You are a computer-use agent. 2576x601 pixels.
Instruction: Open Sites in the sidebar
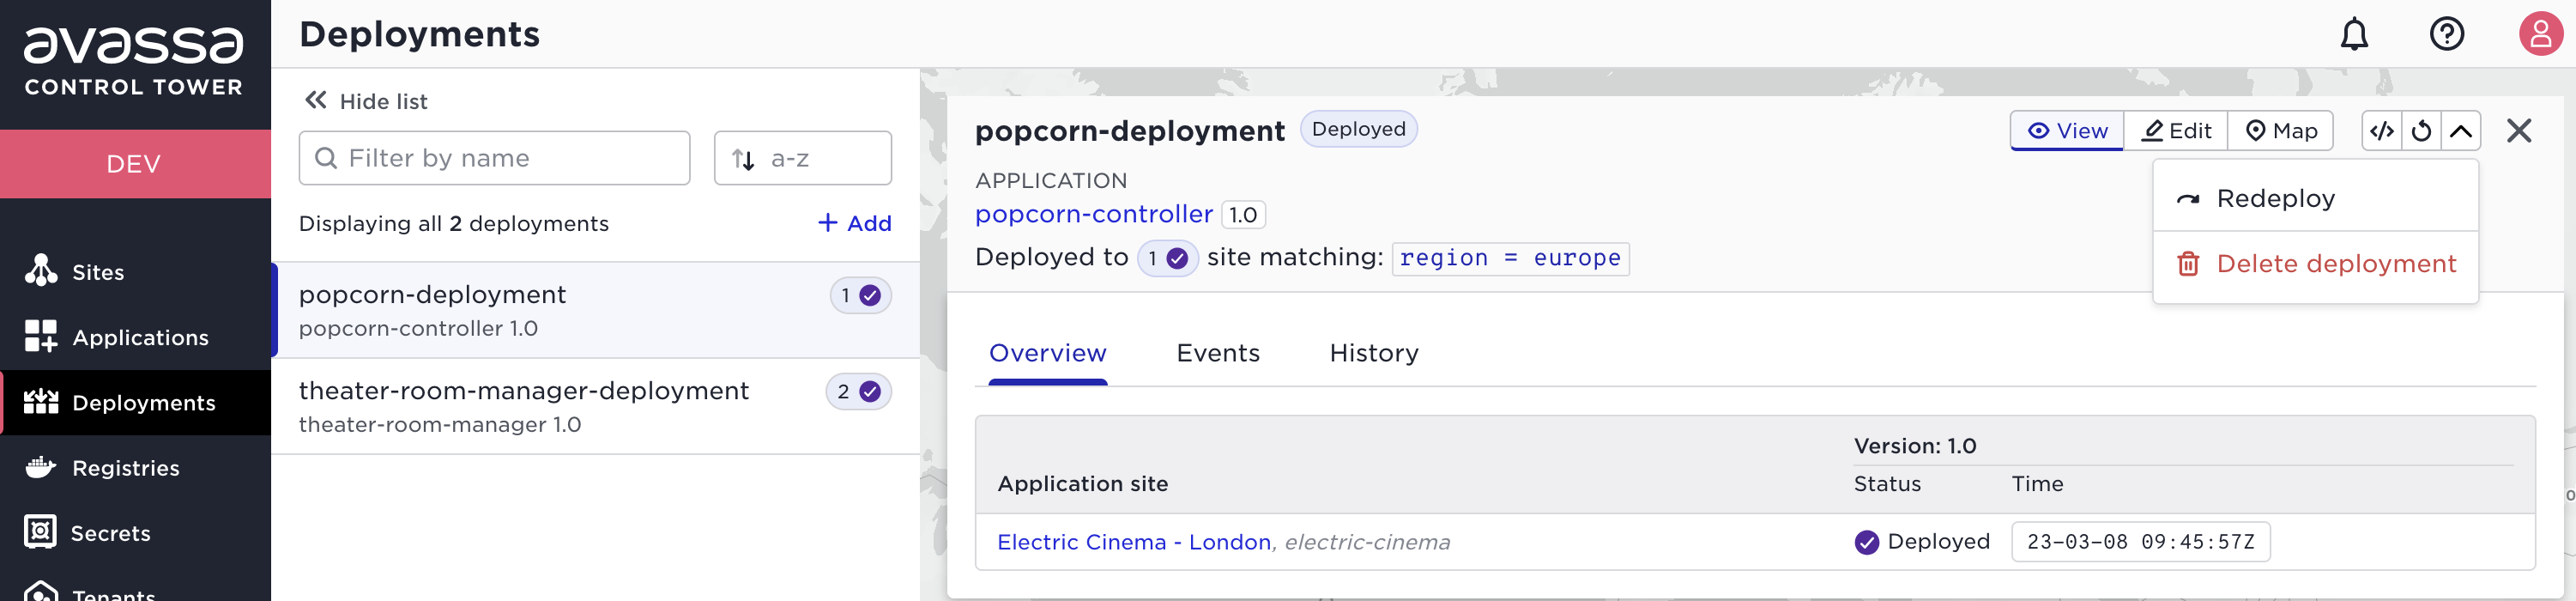point(135,272)
